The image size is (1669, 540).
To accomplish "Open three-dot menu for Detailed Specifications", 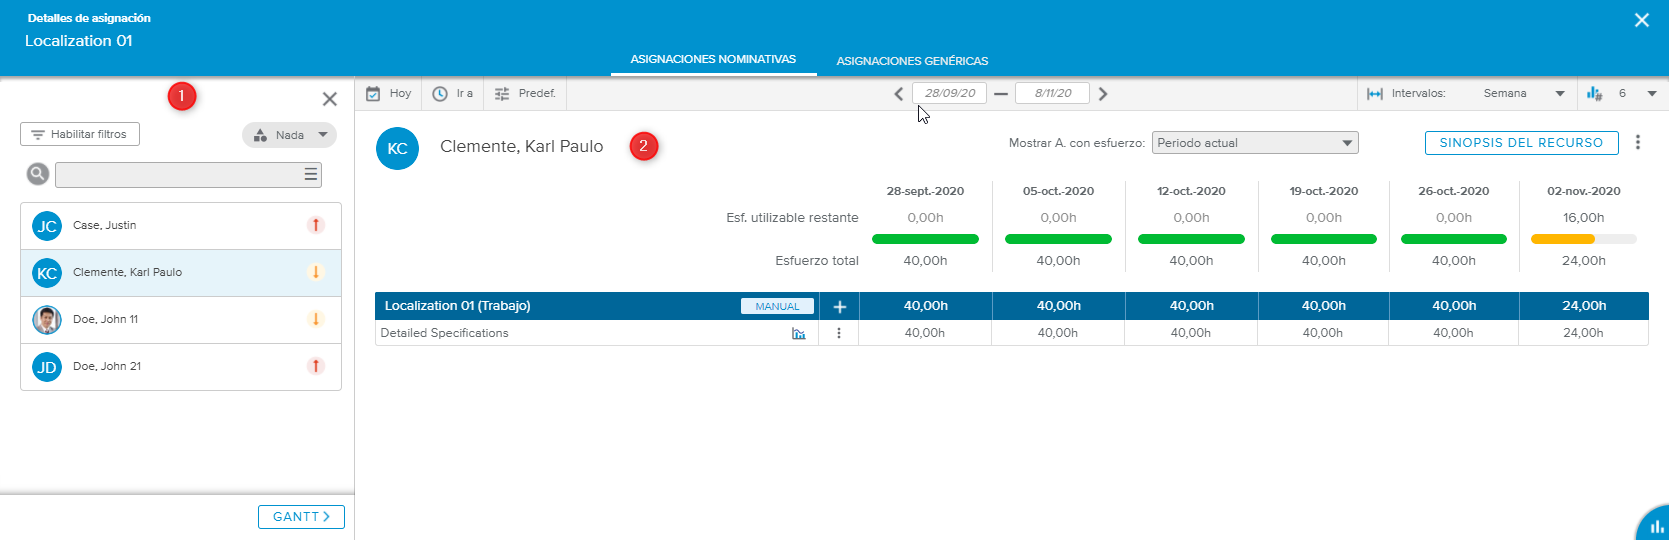I will 839,334.
